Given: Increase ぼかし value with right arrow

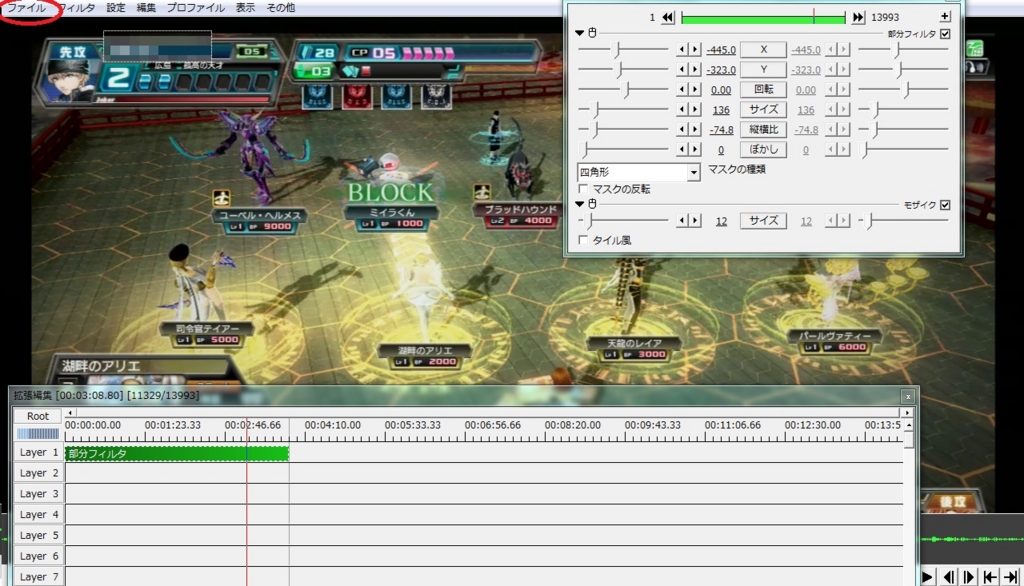Looking at the screenshot, I should (x=695, y=149).
